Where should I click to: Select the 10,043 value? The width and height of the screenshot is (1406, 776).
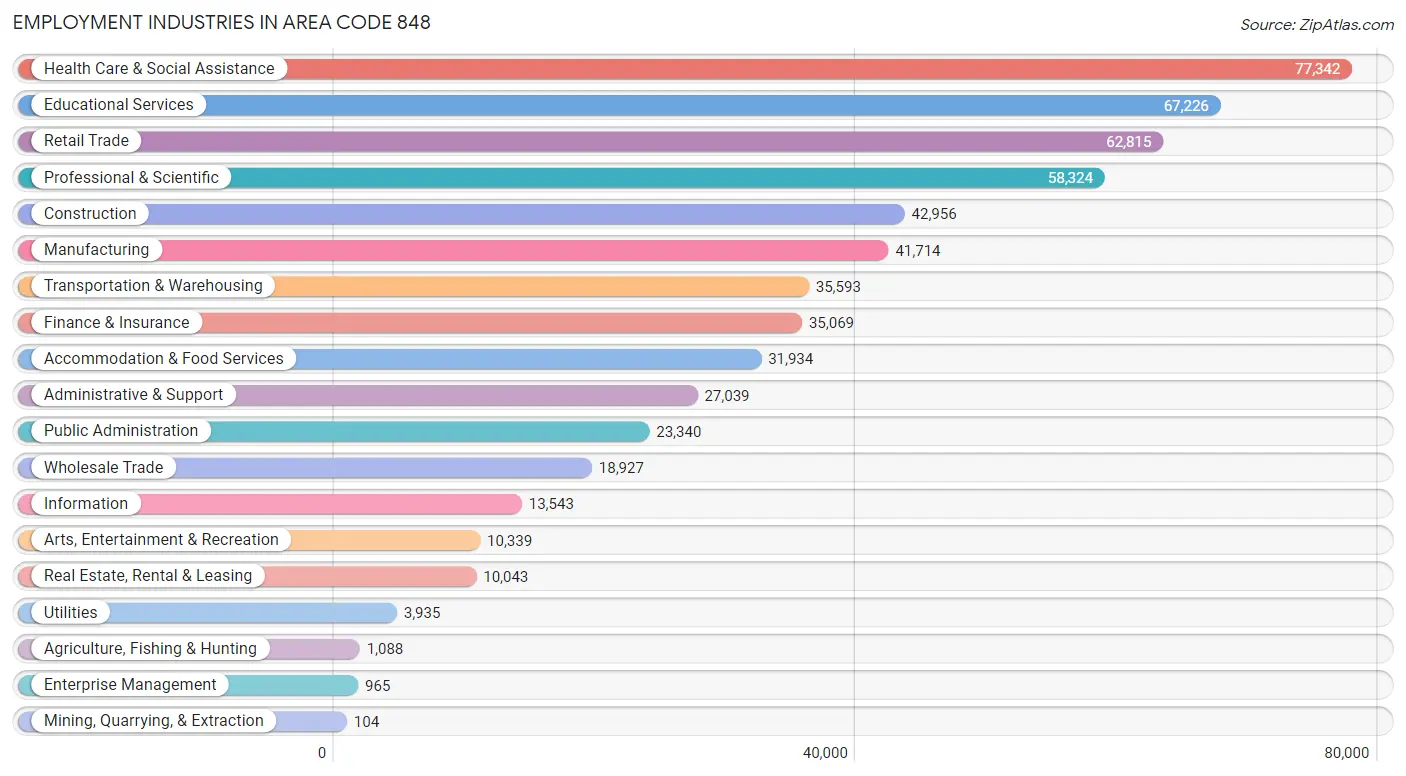point(506,577)
